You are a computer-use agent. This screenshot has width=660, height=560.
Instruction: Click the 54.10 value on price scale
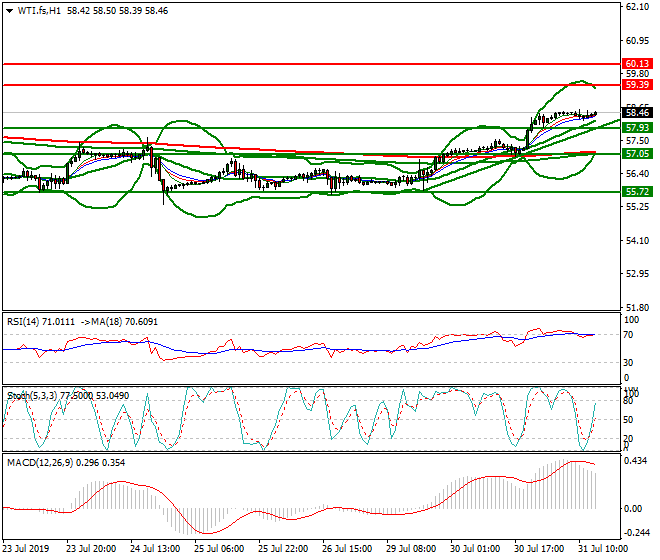point(637,241)
